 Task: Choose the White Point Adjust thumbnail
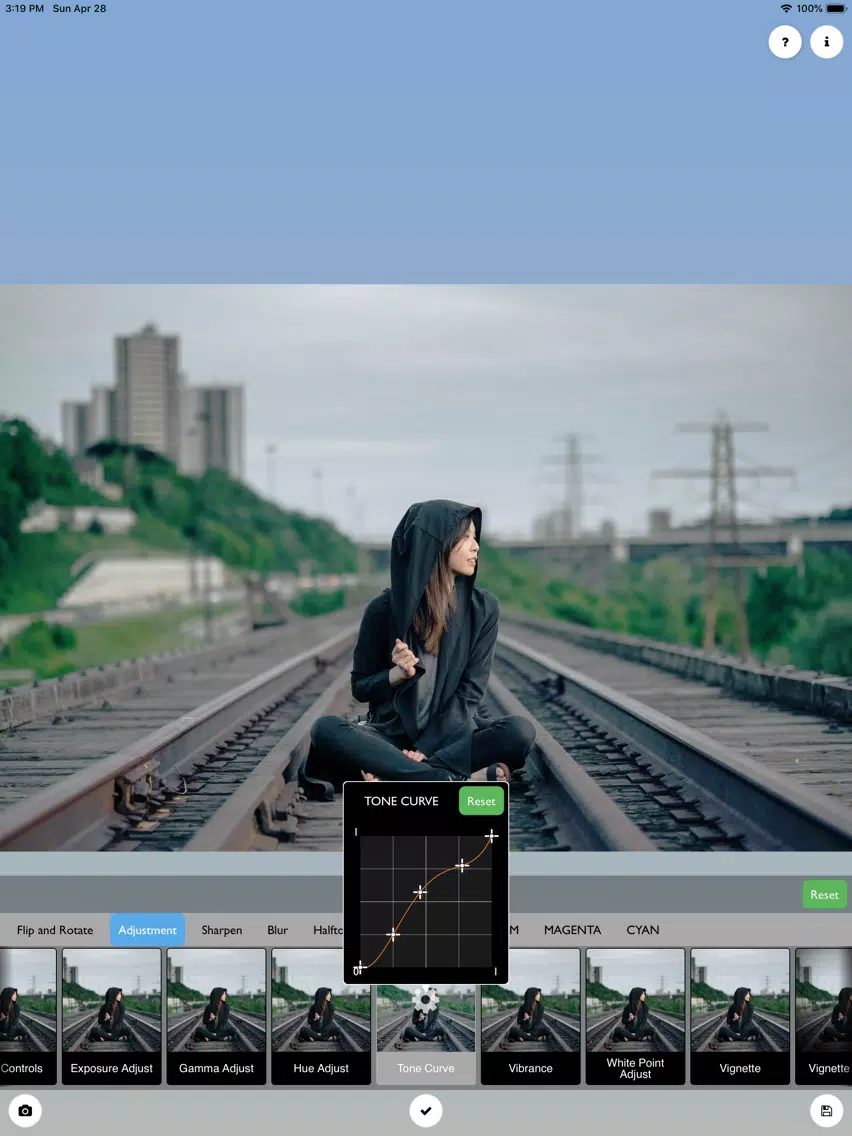pyautogui.click(x=635, y=1016)
